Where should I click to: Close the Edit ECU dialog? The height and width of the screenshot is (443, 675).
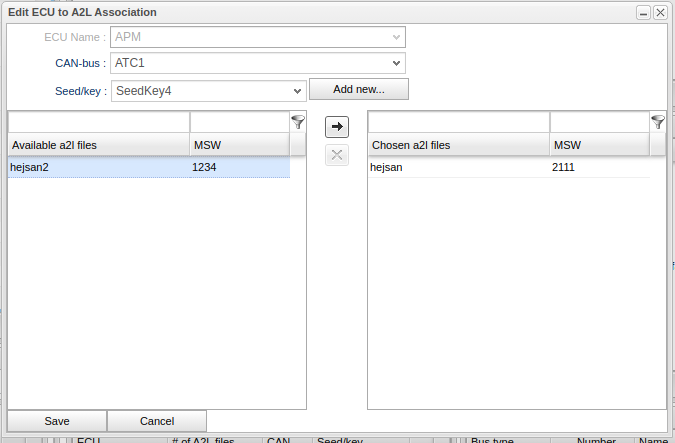pos(660,12)
